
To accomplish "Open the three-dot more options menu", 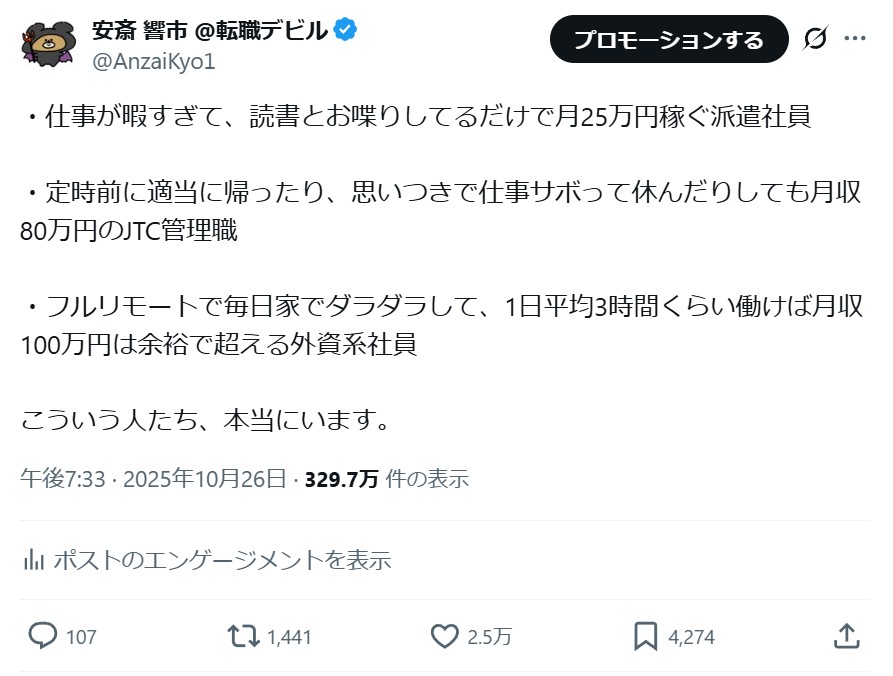I will click(855, 39).
